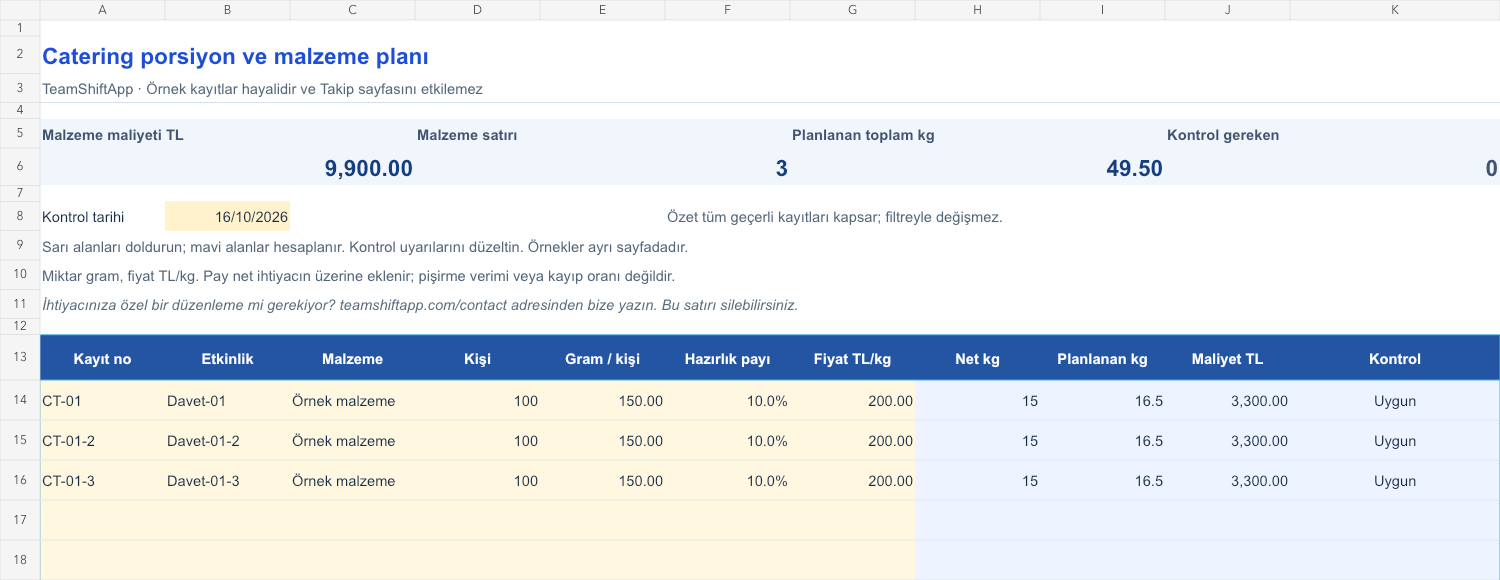The width and height of the screenshot is (1500, 580).
Task: Select column J header
Action: (x=1227, y=10)
